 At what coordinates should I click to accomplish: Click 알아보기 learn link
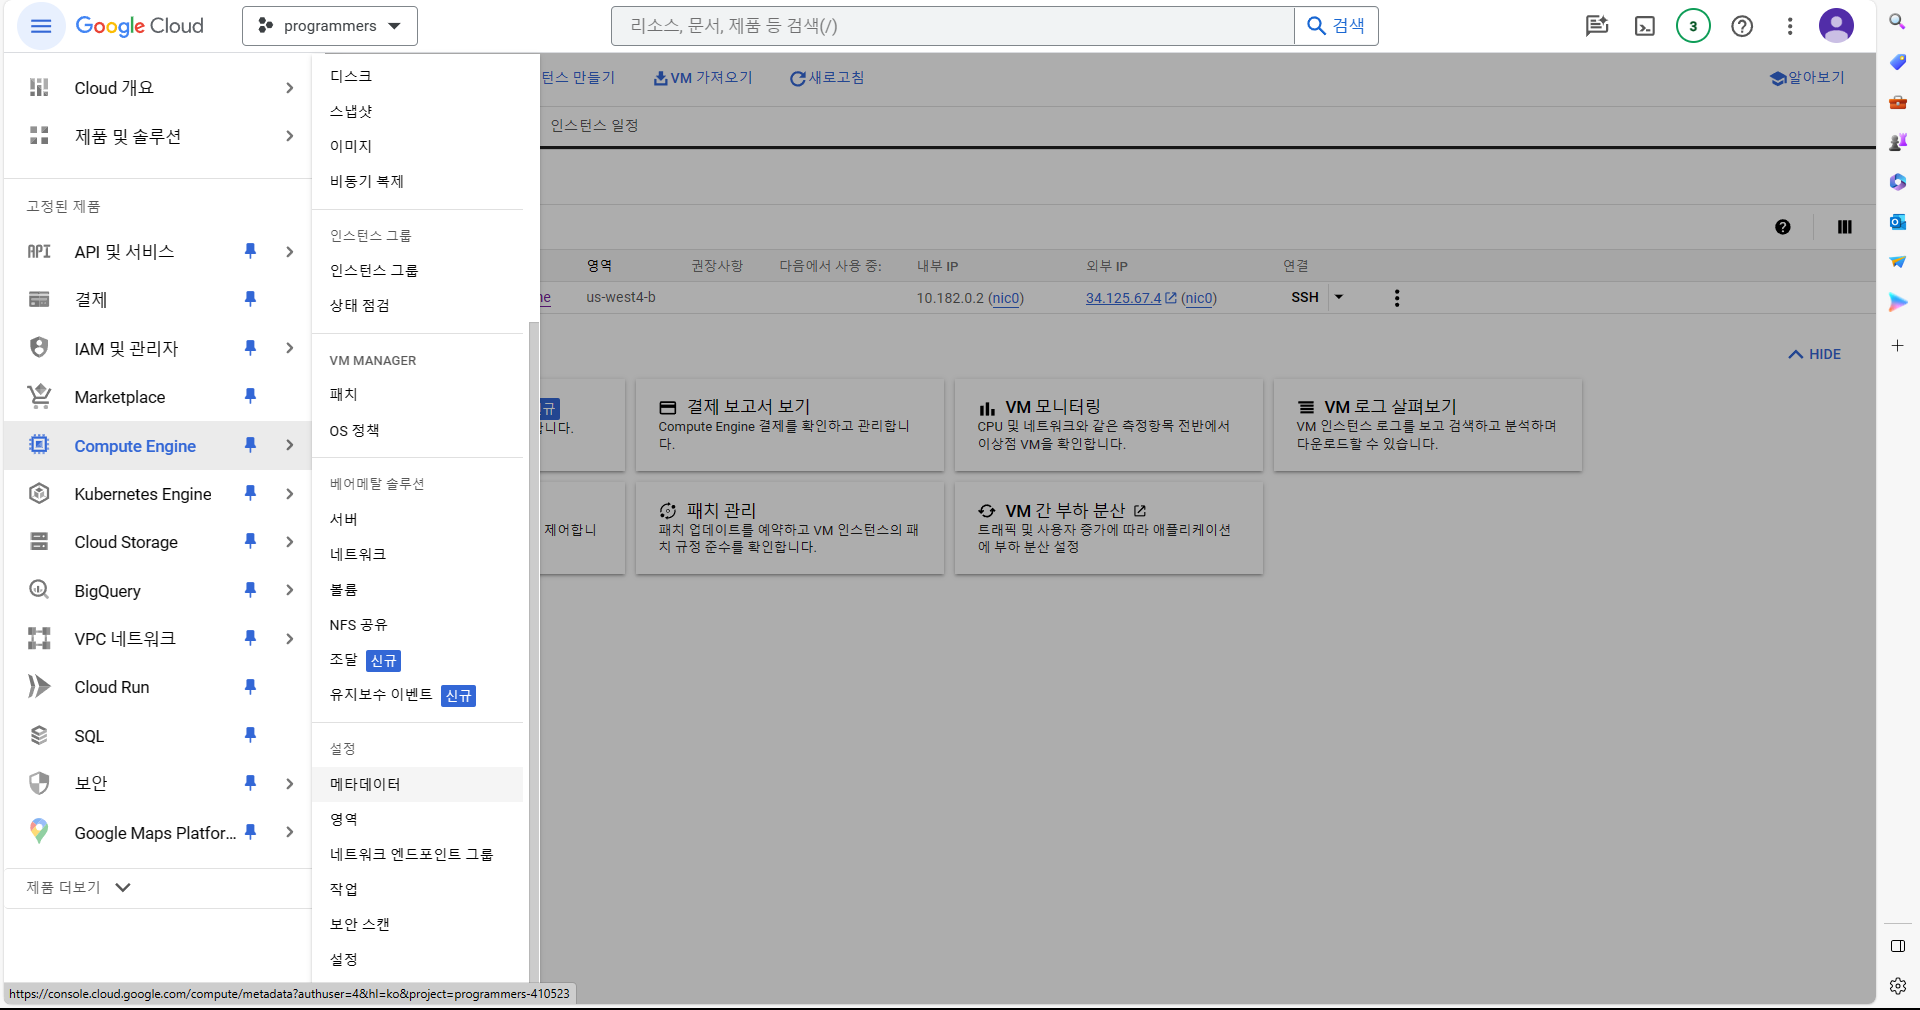1807,78
